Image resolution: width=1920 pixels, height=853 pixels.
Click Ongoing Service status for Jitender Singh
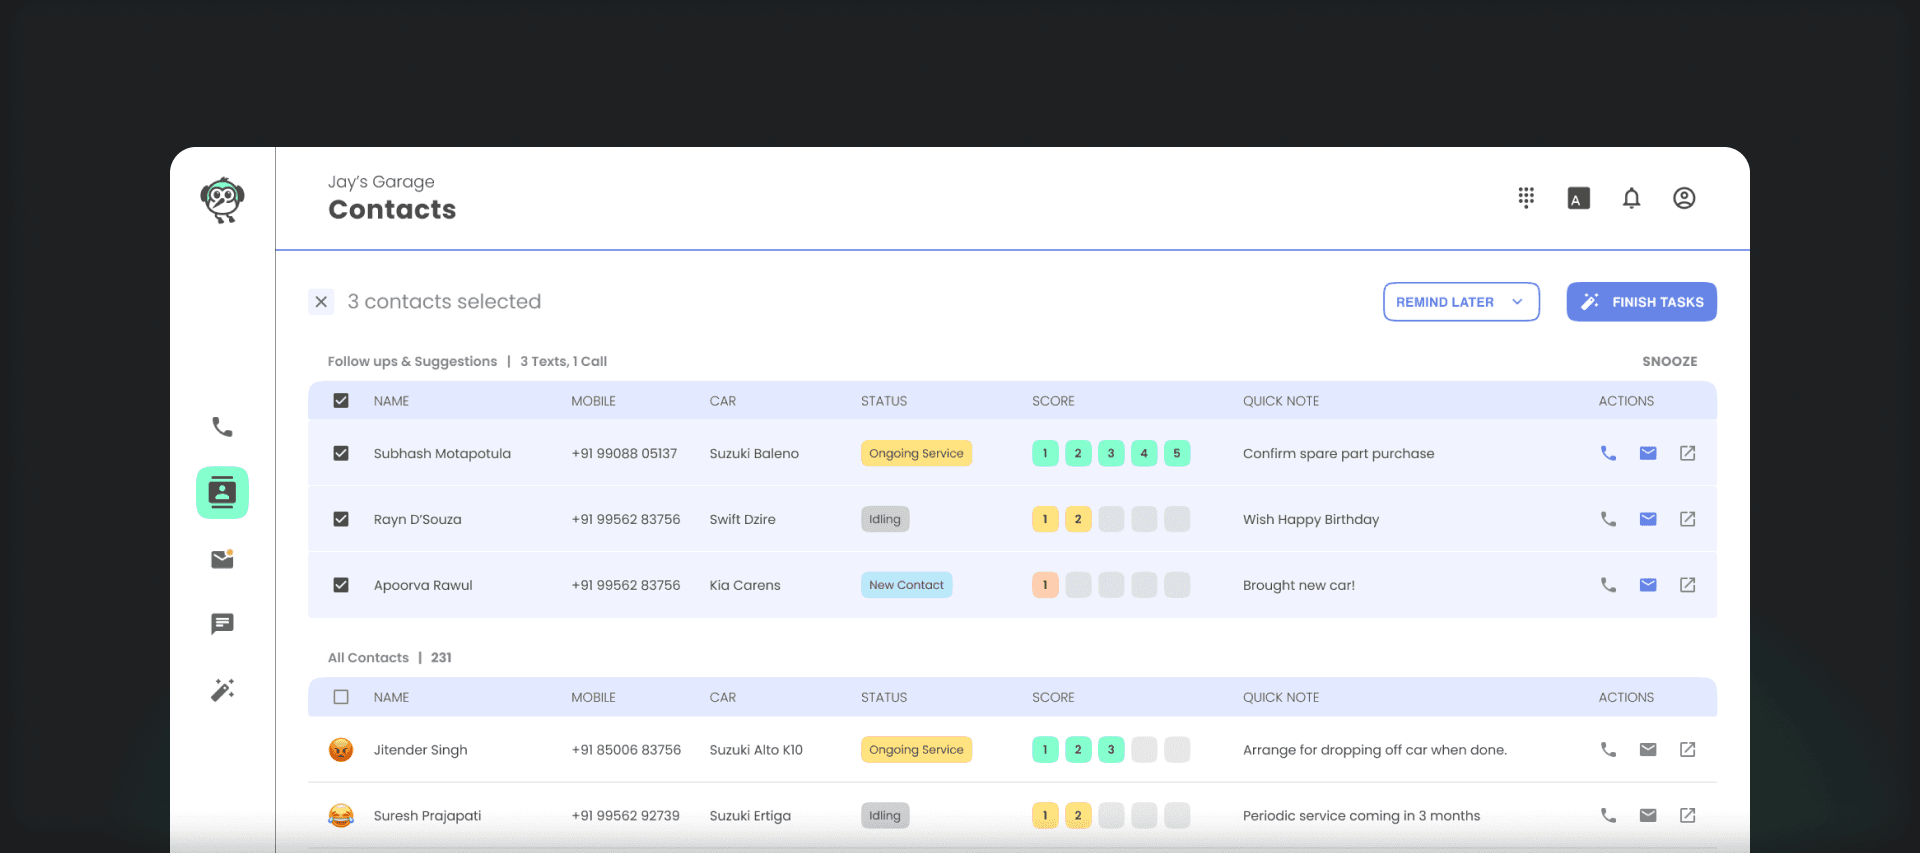click(916, 749)
